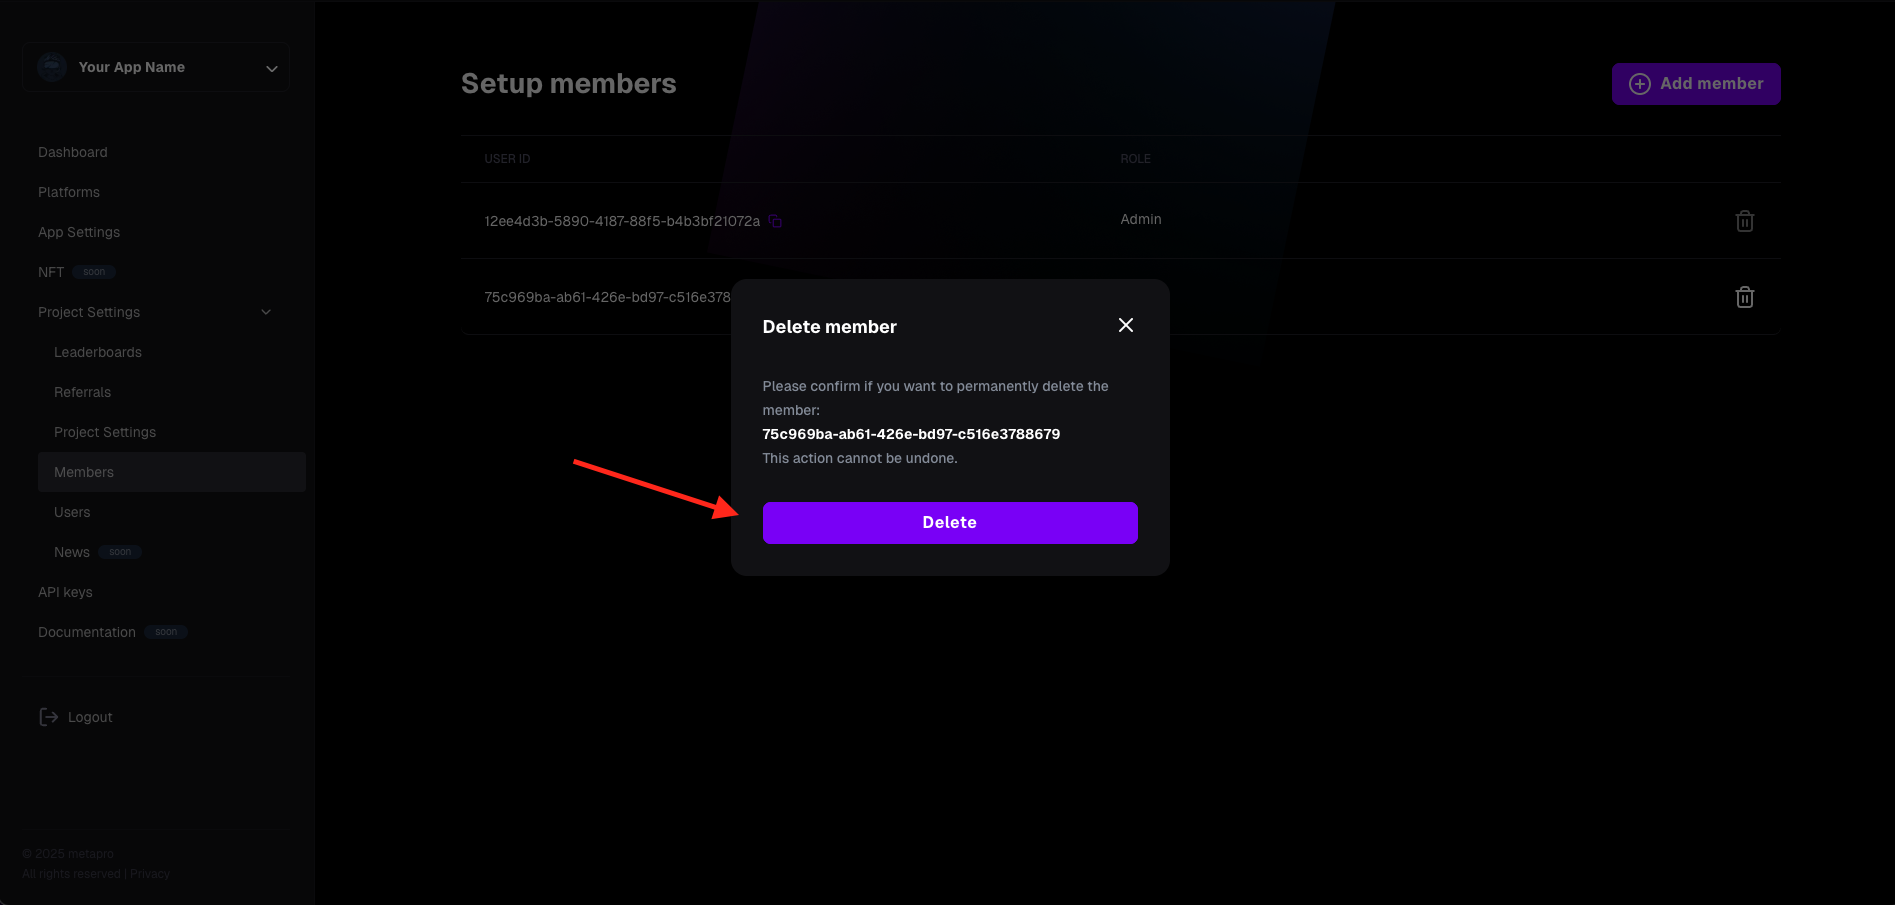Open the Your App Name dropdown chevron
Image resolution: width=1895 pixels, height=905 pixels.
point(271,68)
